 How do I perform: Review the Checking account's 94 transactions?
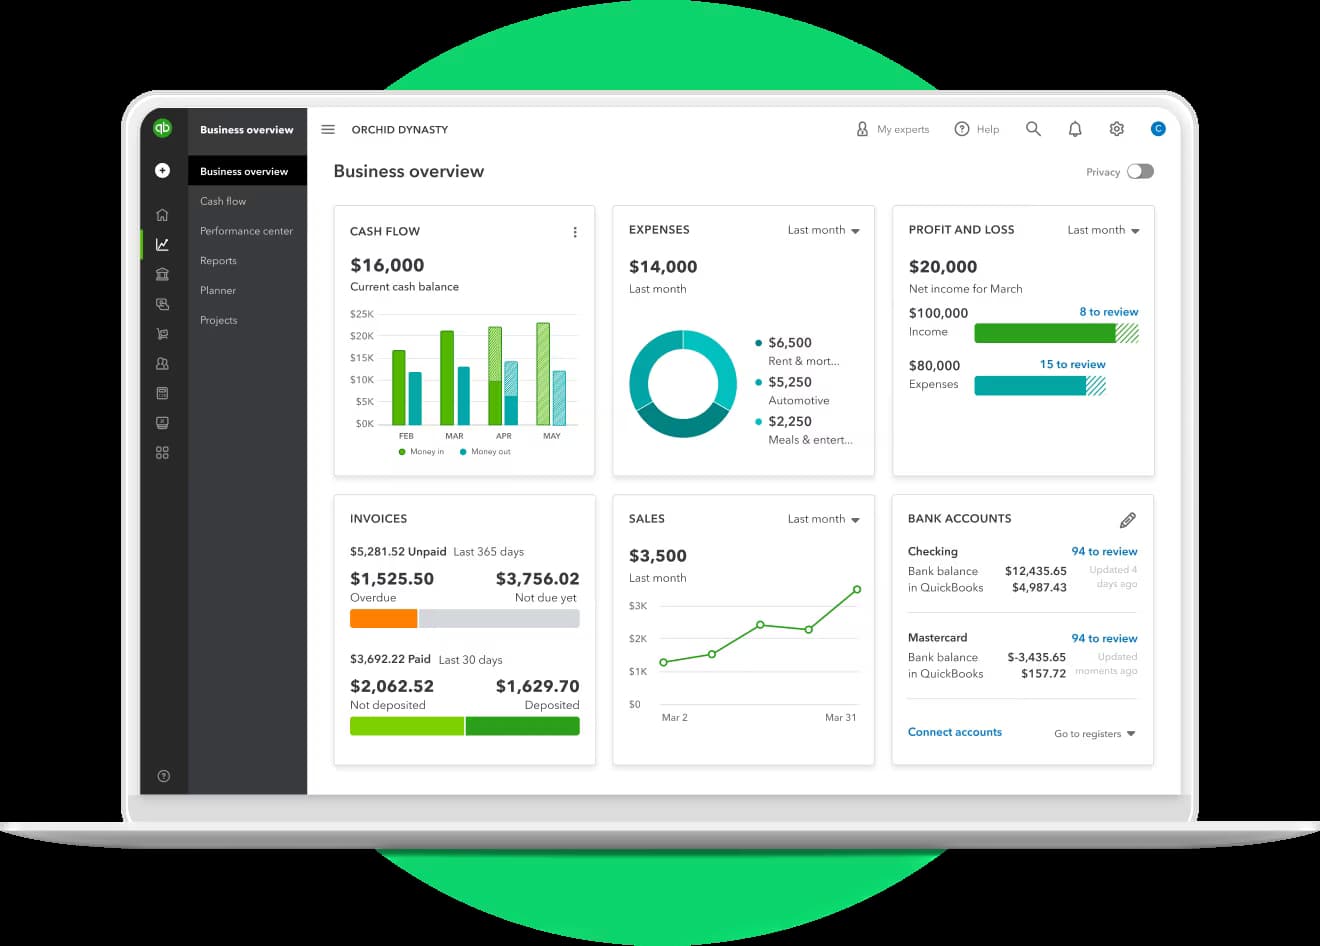pos(1104,551)
